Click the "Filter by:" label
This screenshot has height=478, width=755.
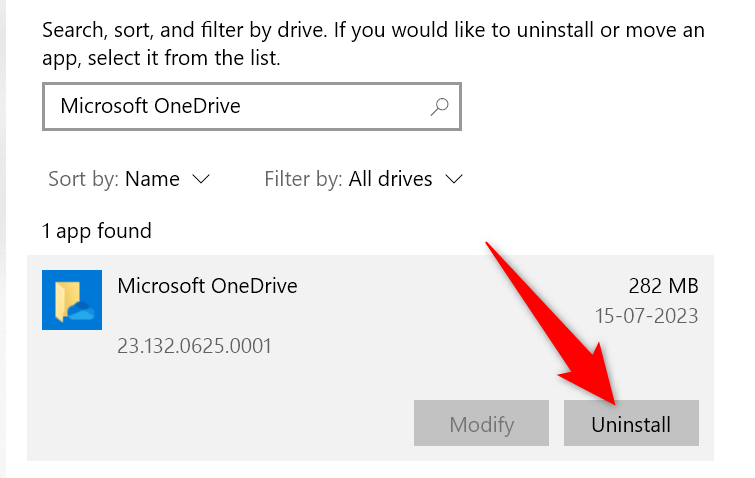point(303,180)
